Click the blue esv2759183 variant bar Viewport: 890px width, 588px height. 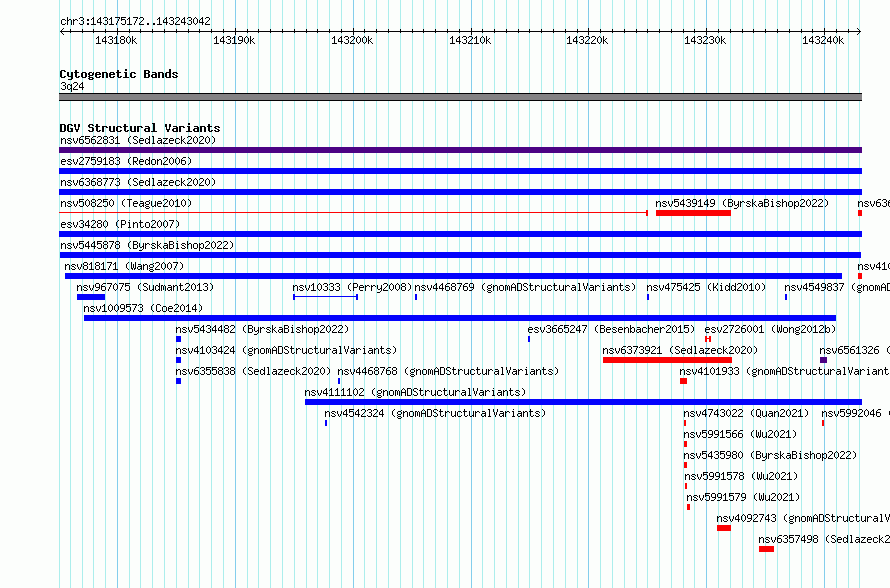tap(460, 171)
